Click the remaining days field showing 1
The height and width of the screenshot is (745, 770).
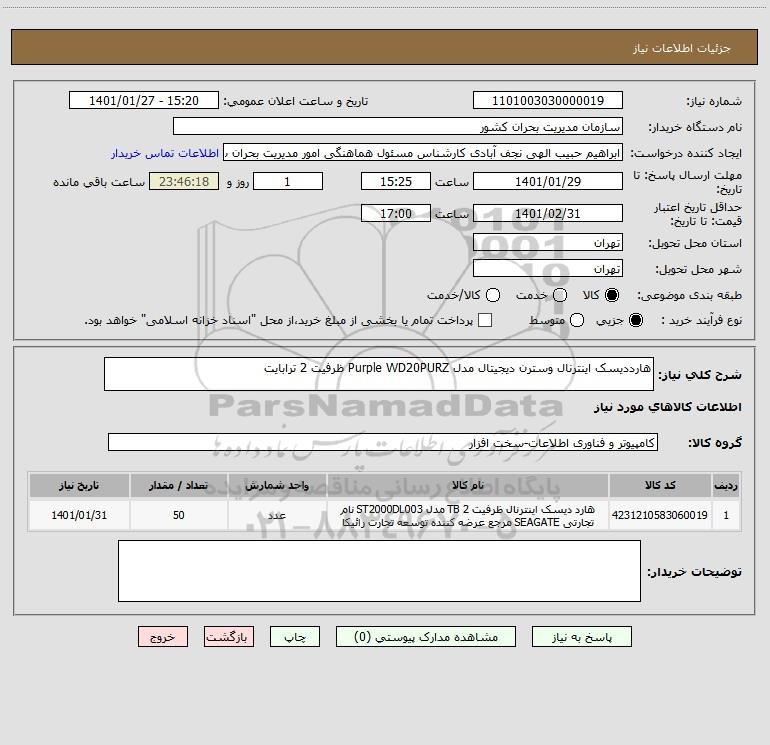pos(288,181)
